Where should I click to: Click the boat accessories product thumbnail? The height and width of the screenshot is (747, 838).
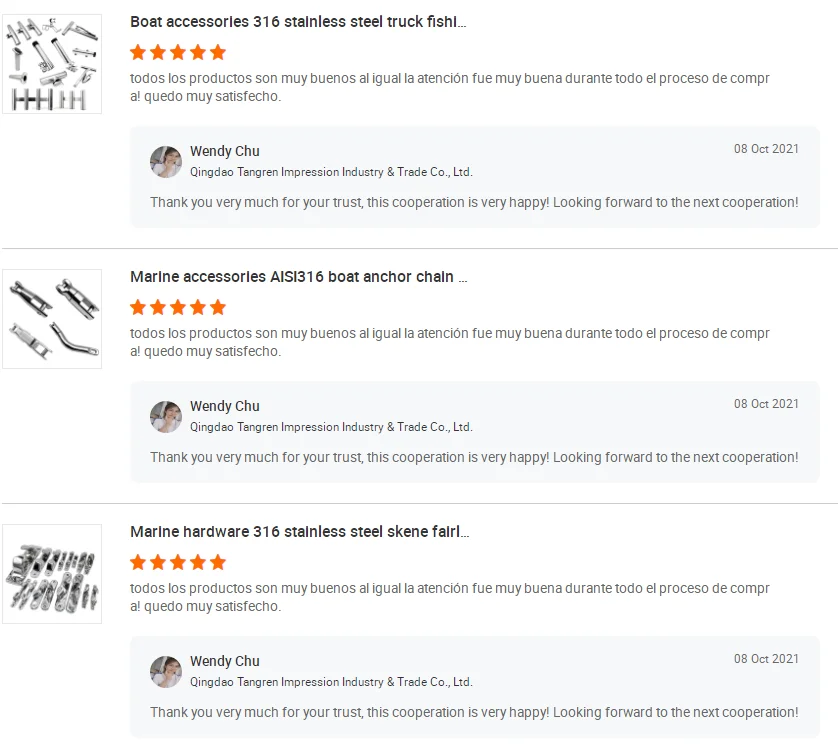coord(52,64)
